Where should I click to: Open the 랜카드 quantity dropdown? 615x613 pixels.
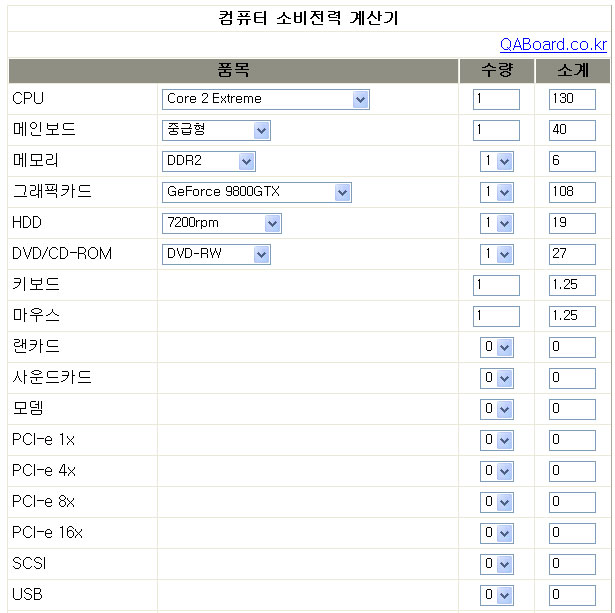[497, 347]
